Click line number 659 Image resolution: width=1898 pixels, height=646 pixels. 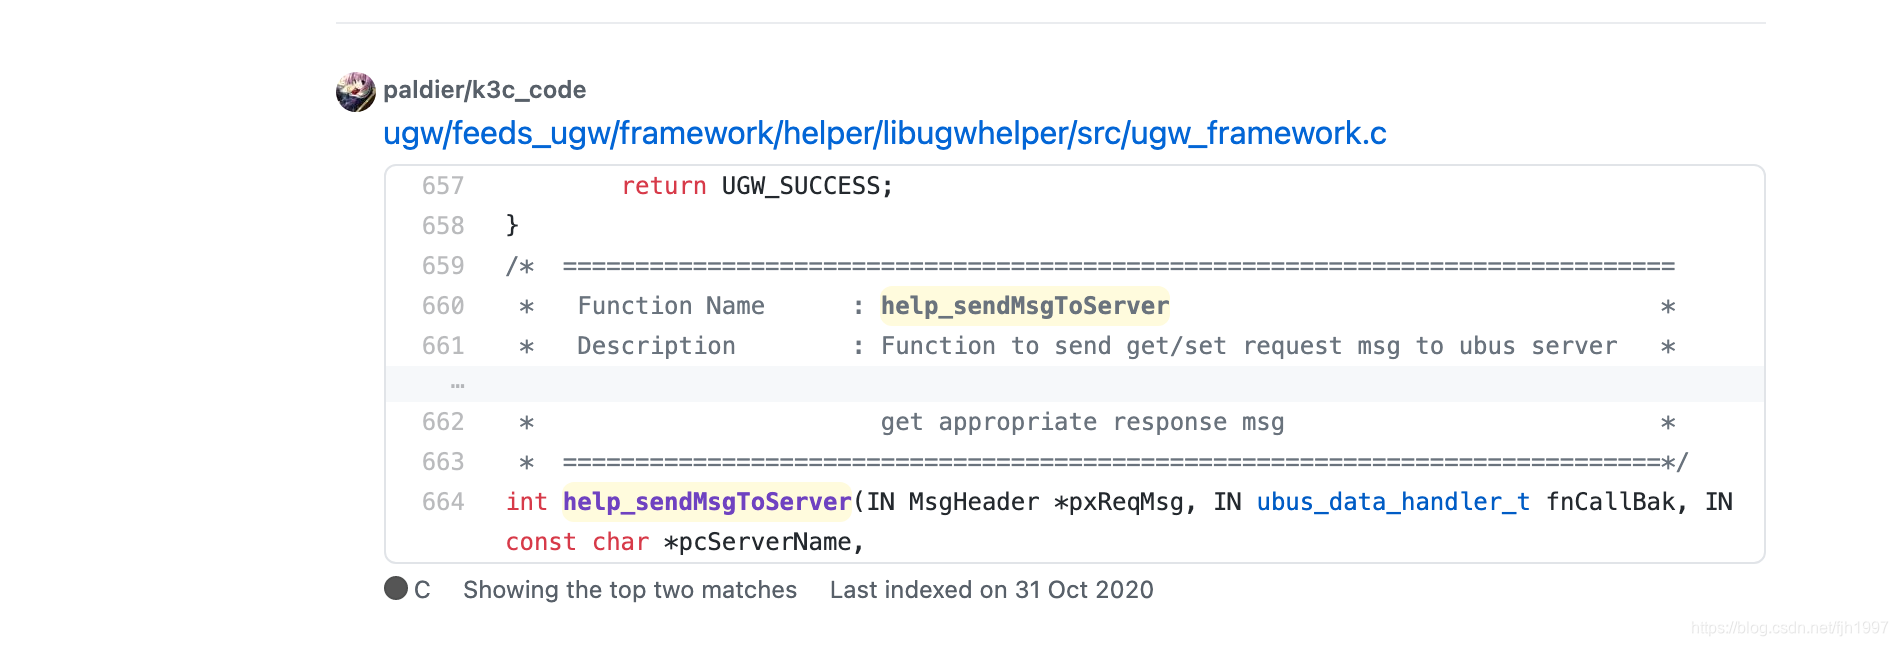pos(443,266)
